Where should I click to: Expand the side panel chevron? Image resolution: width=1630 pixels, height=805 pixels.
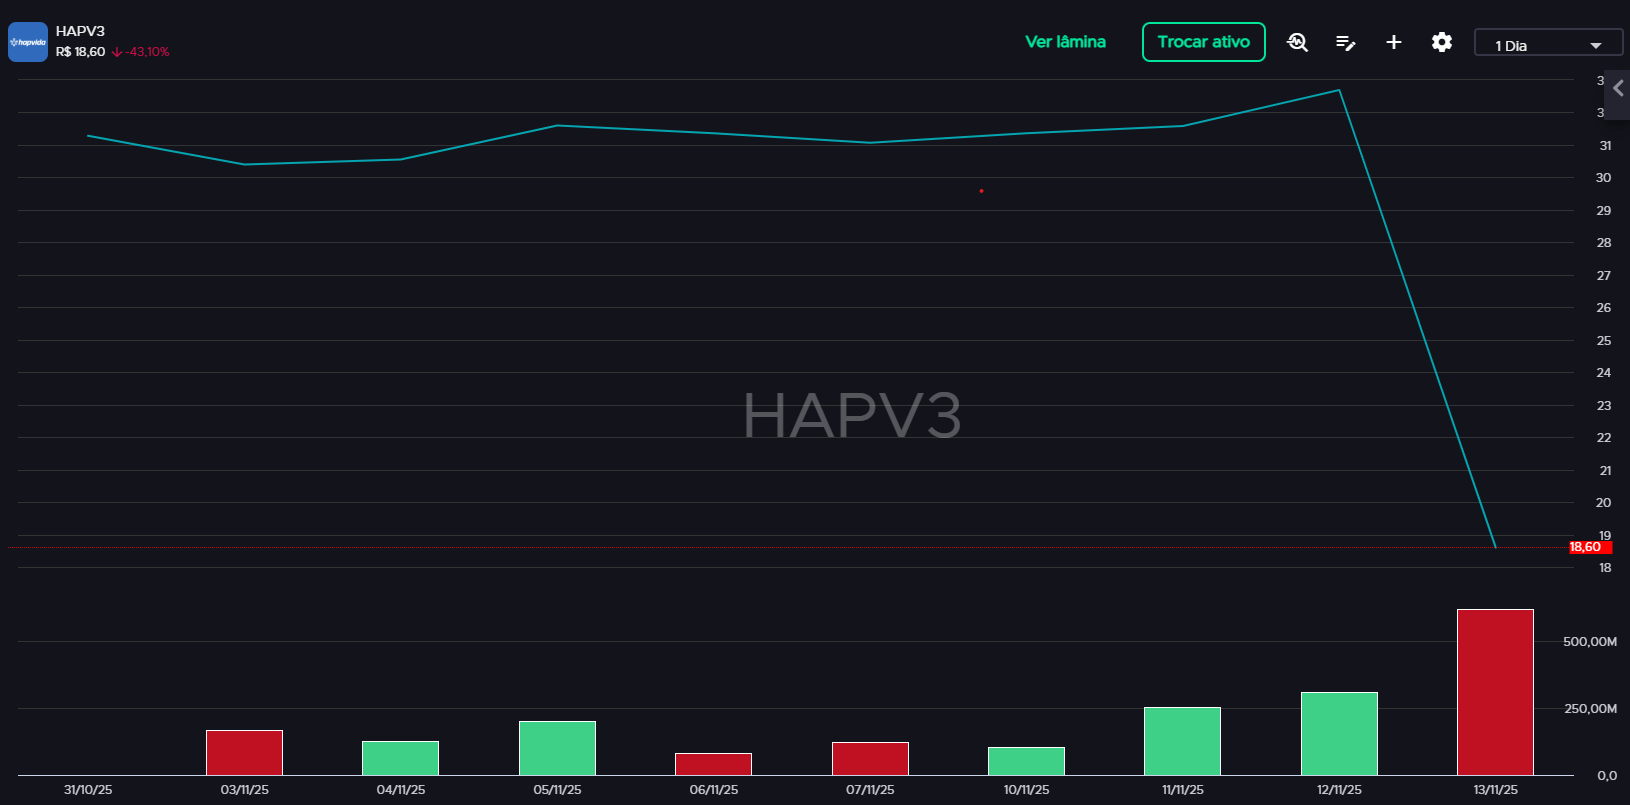[x=1618, y=89]
